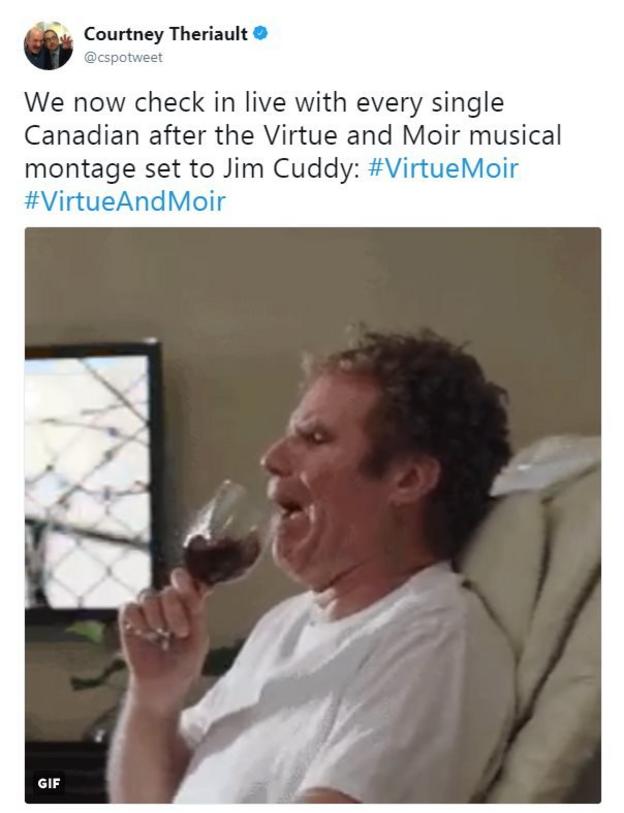Click the tweet line starting "We now check"

(264, 103)
